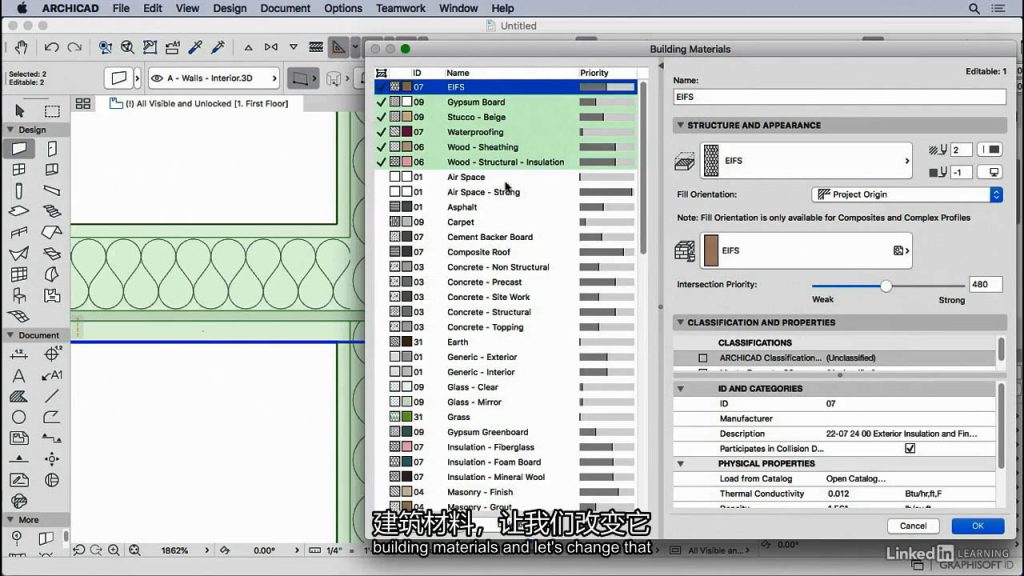Open the A - Walls - Interior.3D layer dropdown
The image size is (1024, 576).
[x=214, y=78]
